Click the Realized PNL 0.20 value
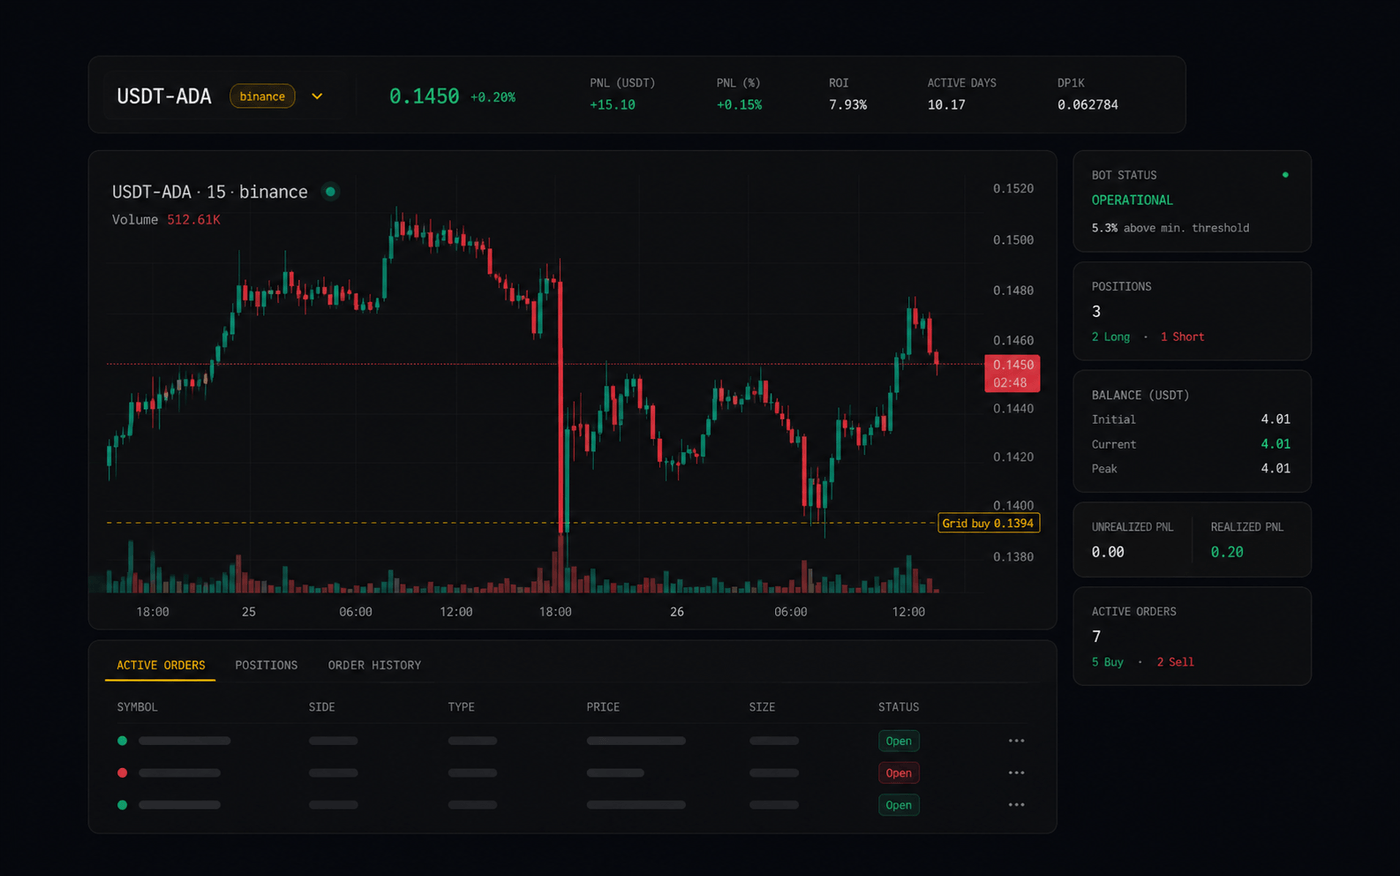 click(x=1227, y=552)
